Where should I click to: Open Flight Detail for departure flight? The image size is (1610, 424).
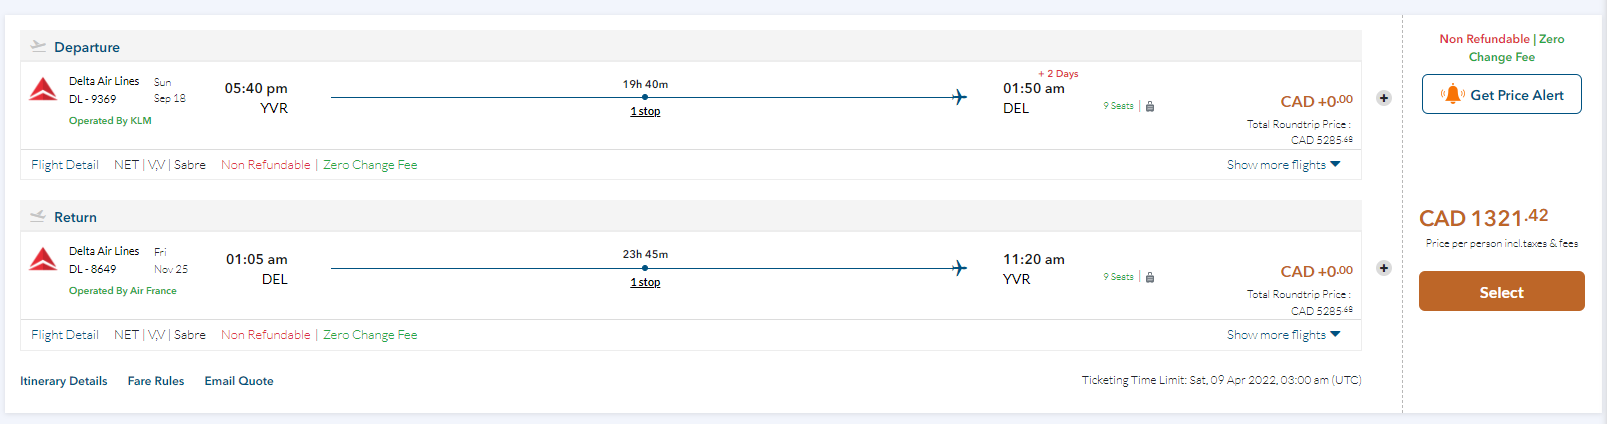click(65, 165)
